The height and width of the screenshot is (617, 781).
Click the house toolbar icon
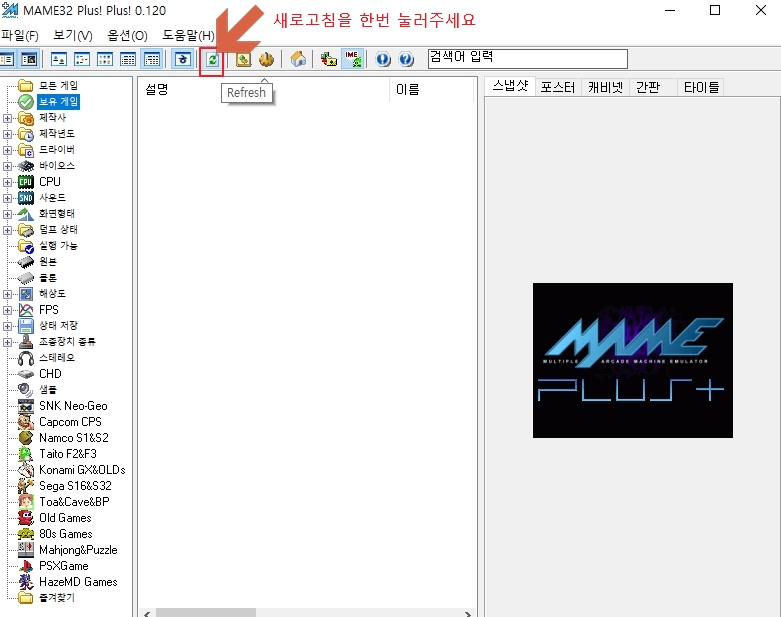point(298,60)
